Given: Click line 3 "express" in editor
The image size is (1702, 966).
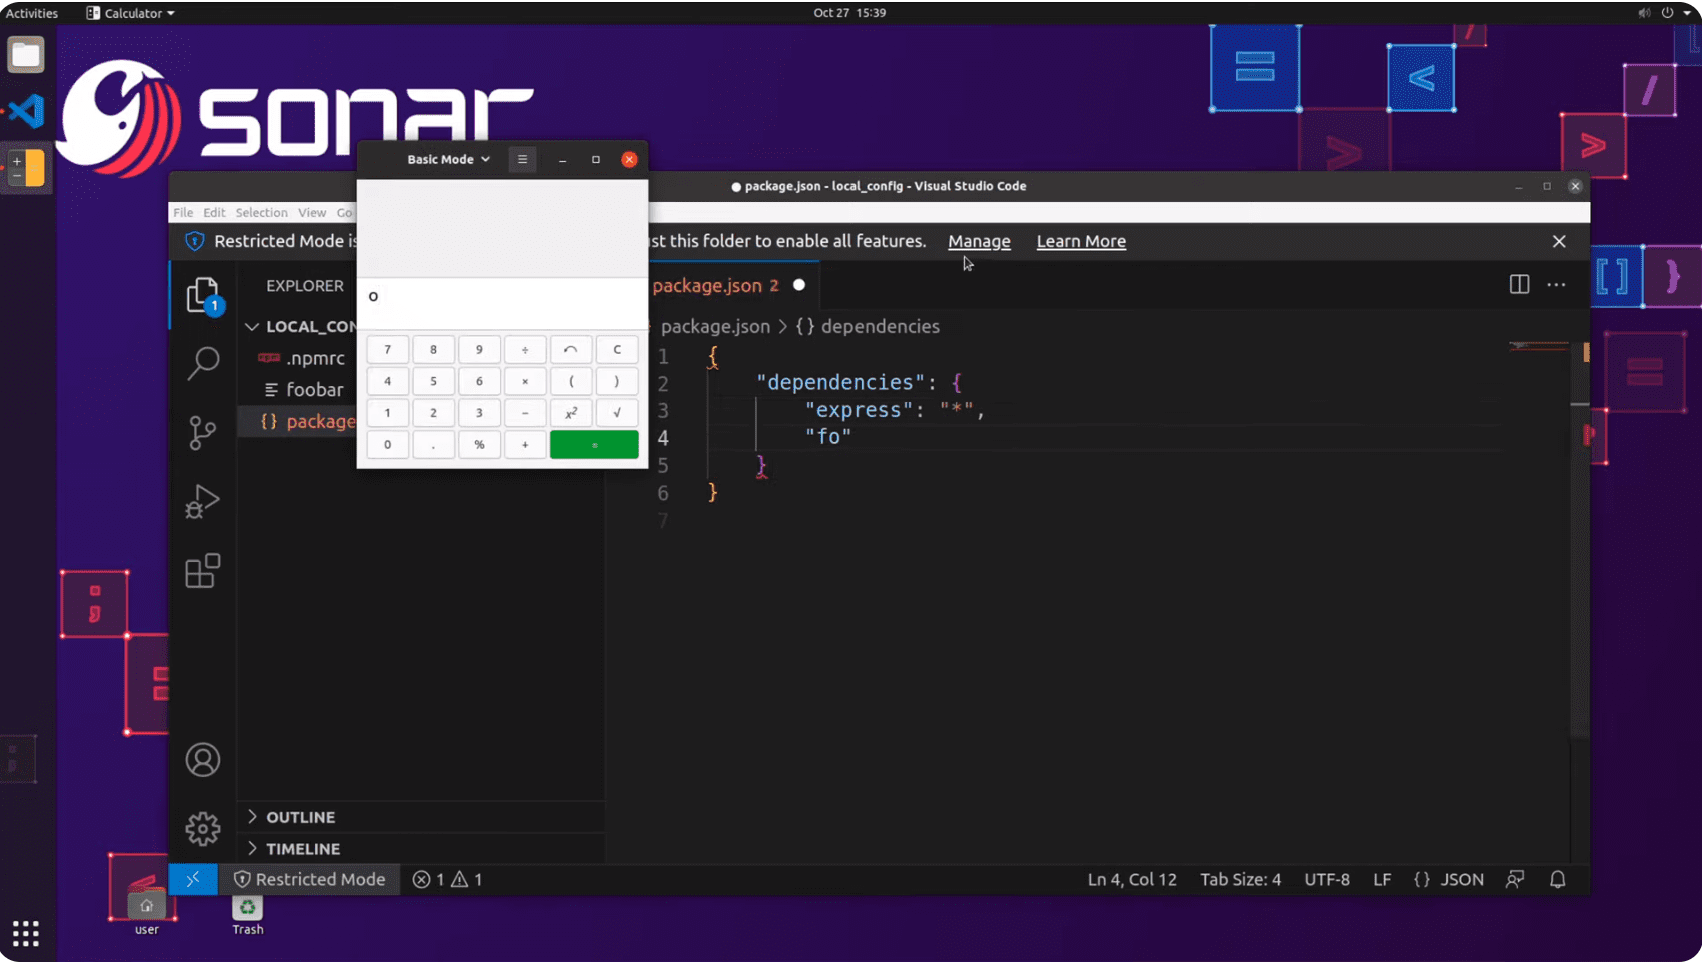Looking at the screenshot, I should point(859,410).
